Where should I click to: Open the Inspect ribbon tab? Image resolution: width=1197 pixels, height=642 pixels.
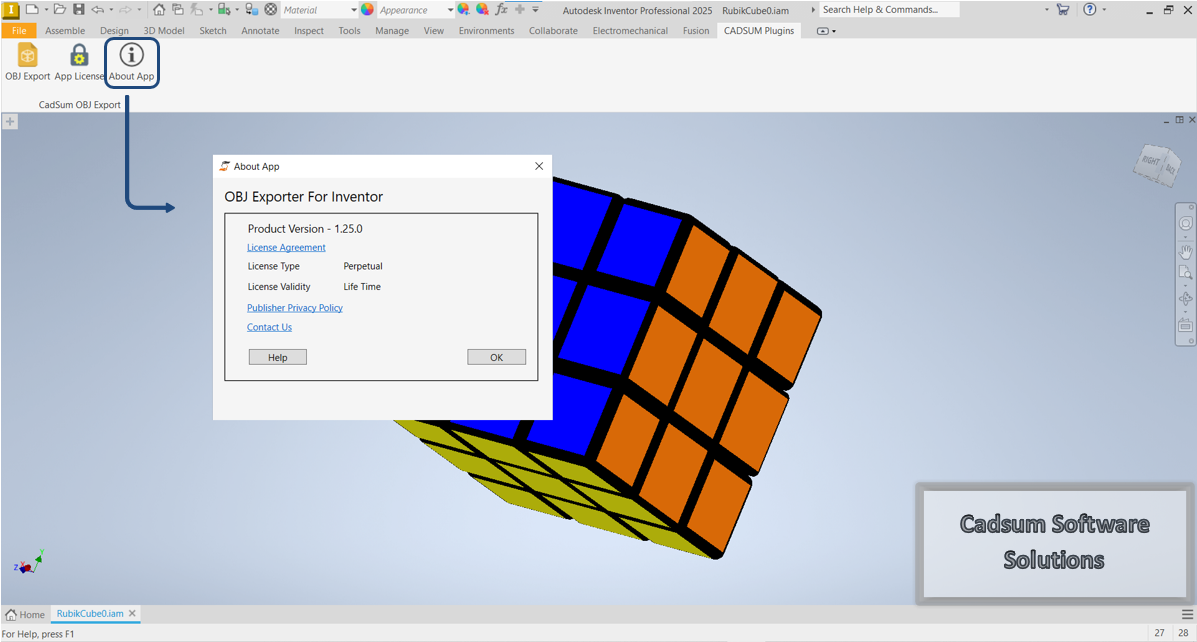pyautogui.click(x=309, y=31)
